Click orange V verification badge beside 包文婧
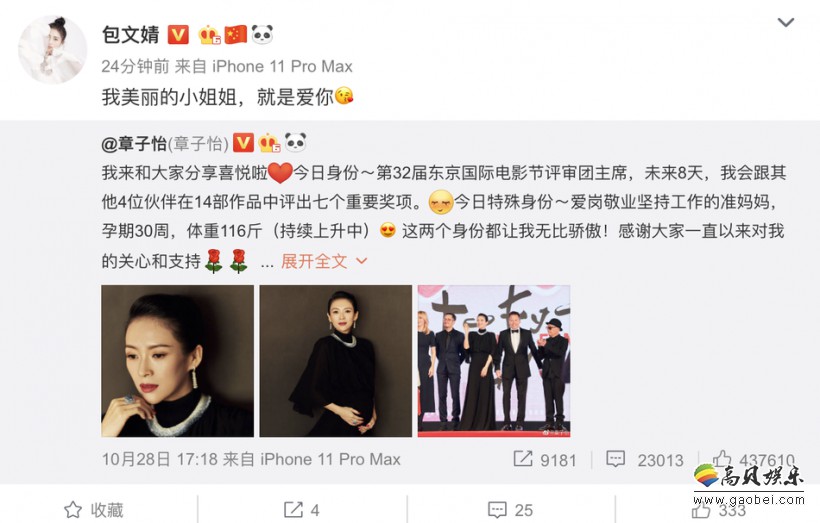The image size is (820, 523). [178, 35]
